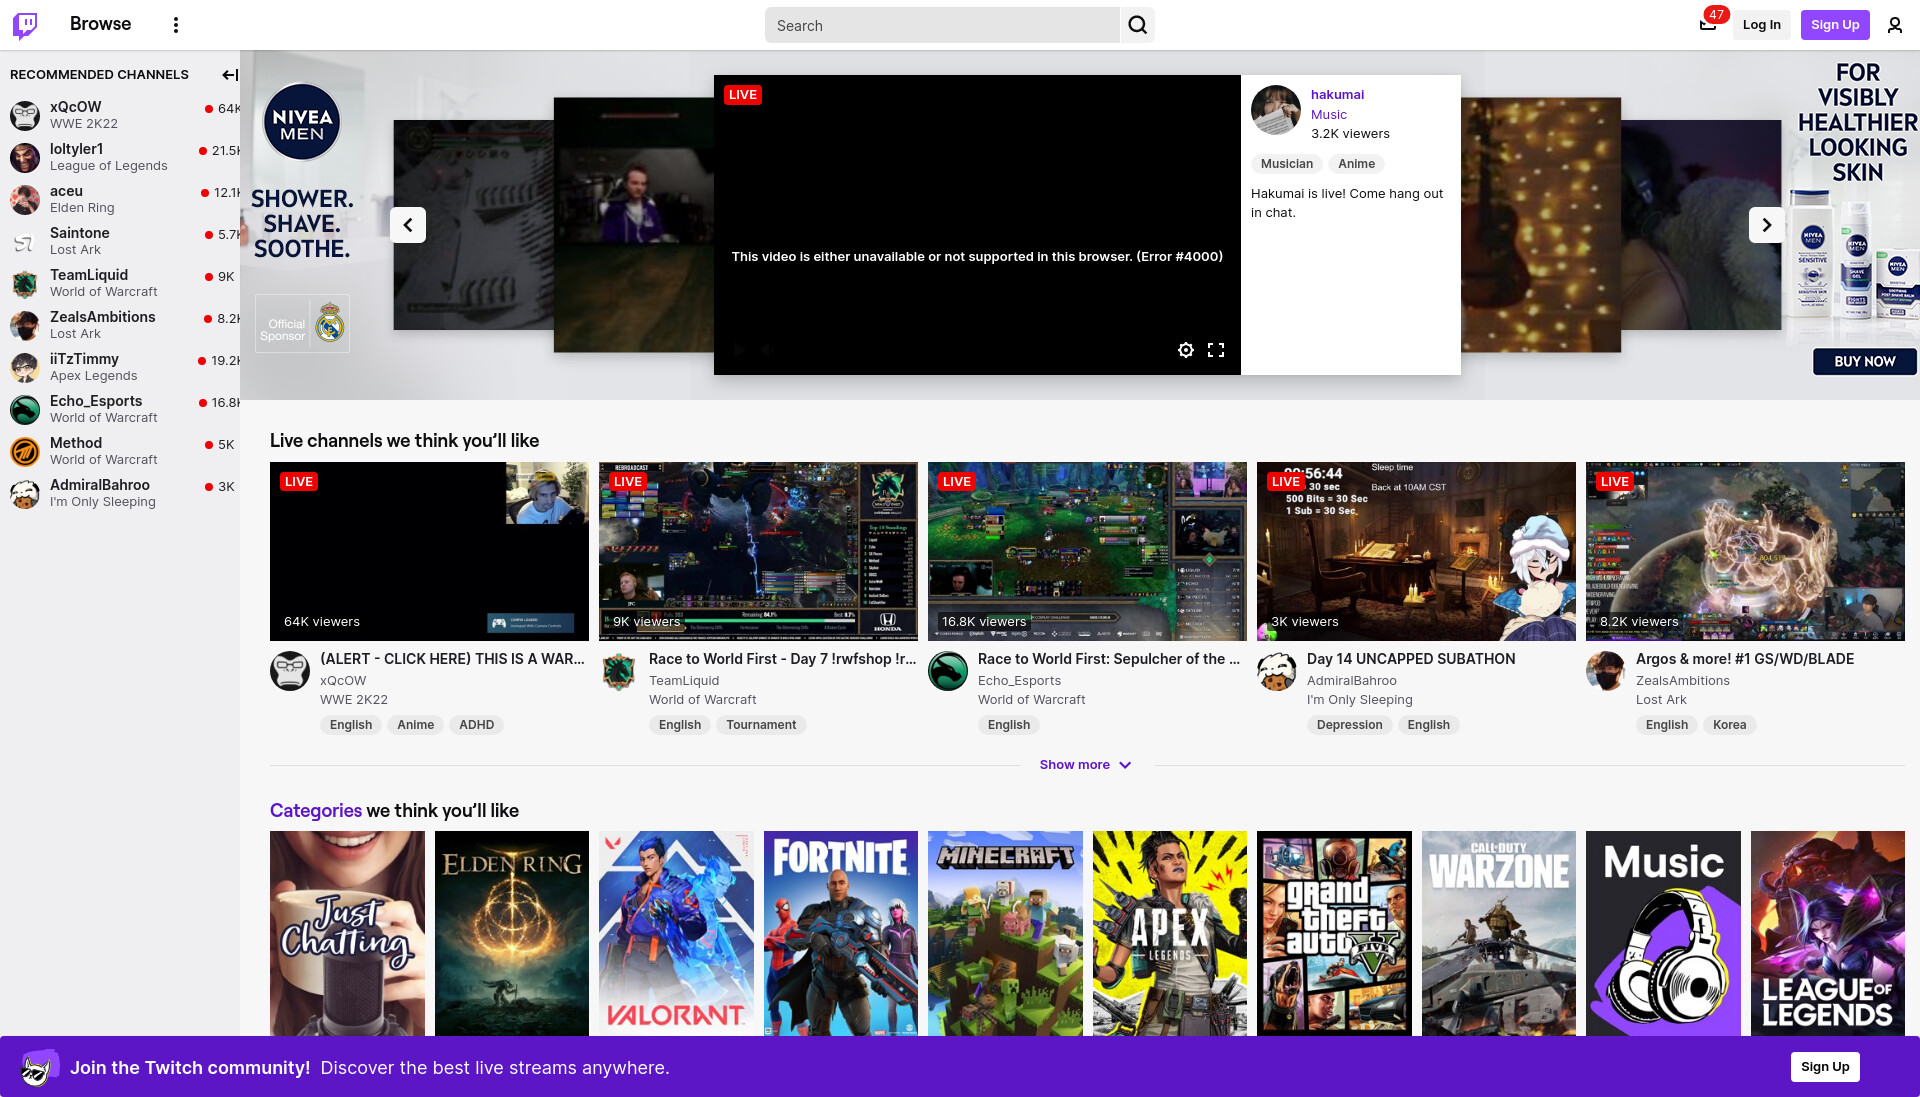1920x1097 pixels.
Task: Go to next stream in carousel
Action: click(x=1767, y=225)
